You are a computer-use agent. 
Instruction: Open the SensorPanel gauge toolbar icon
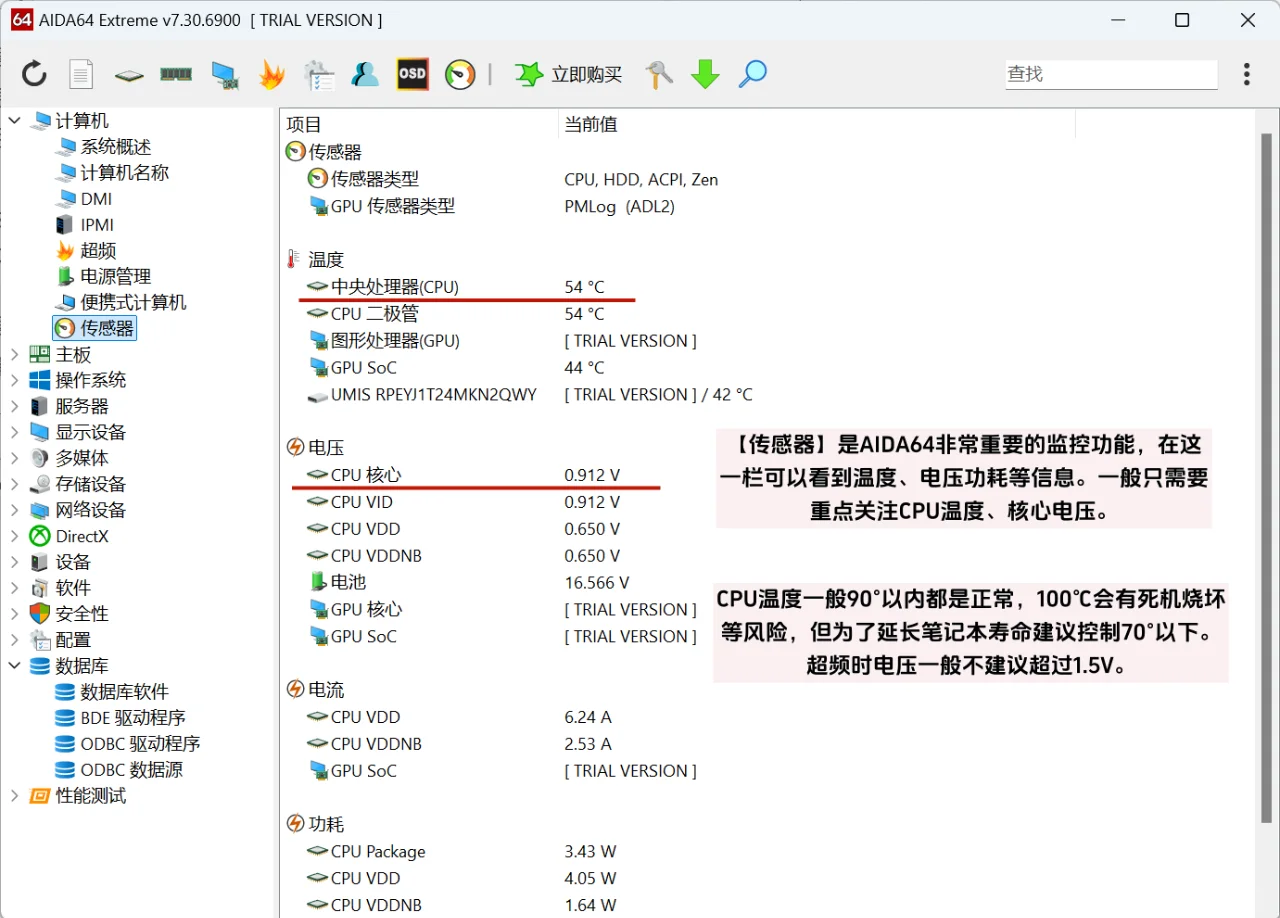tap(460, 74)
